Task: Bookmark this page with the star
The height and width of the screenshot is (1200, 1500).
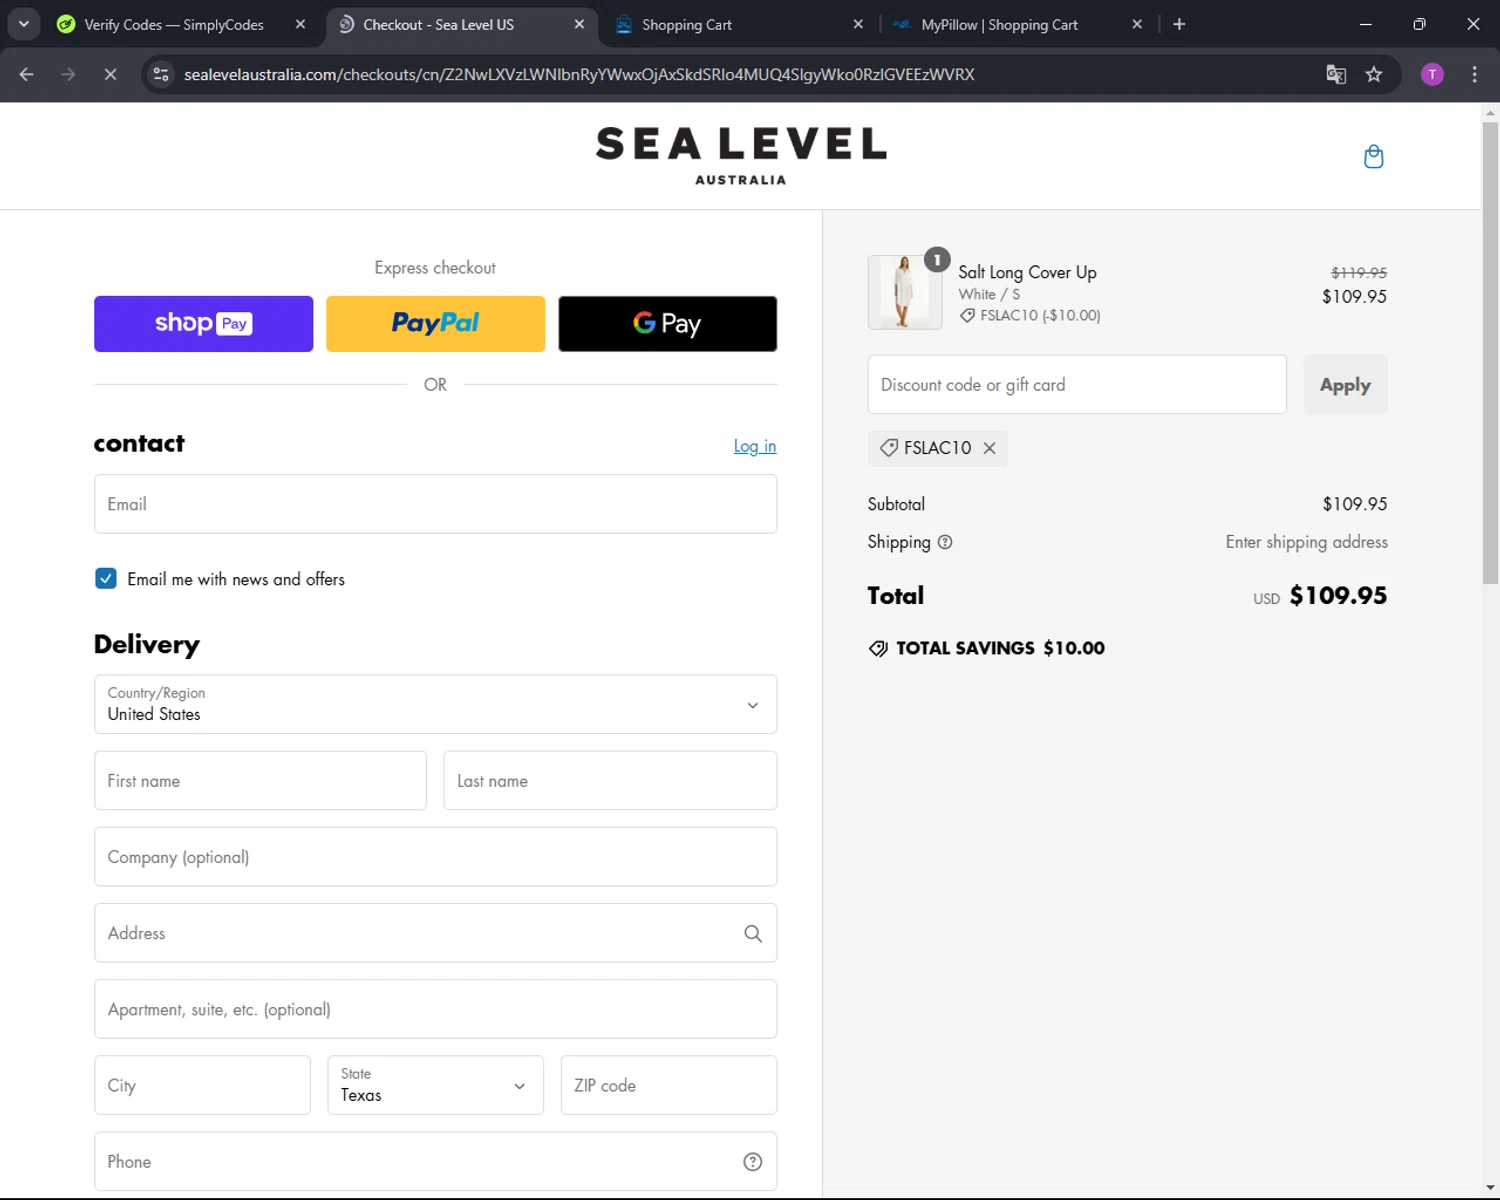Action: pyautogui.click(x=1374, y=74)
